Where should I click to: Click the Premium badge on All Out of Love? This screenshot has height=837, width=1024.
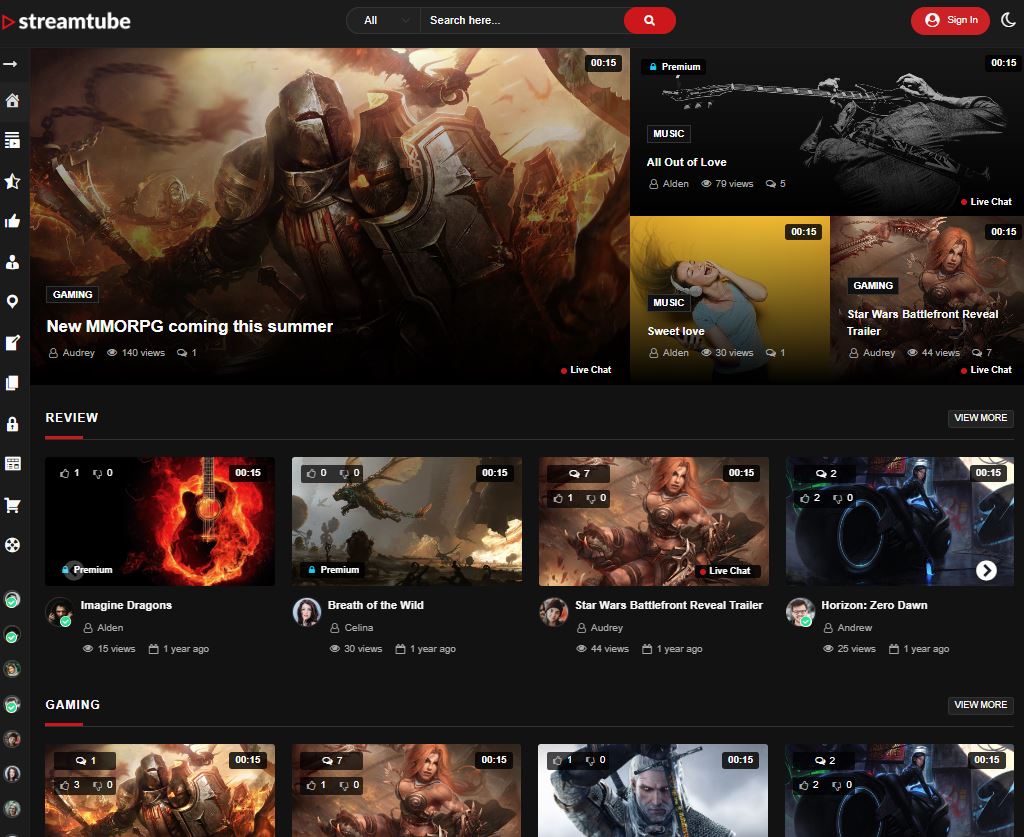click(675, 67)
